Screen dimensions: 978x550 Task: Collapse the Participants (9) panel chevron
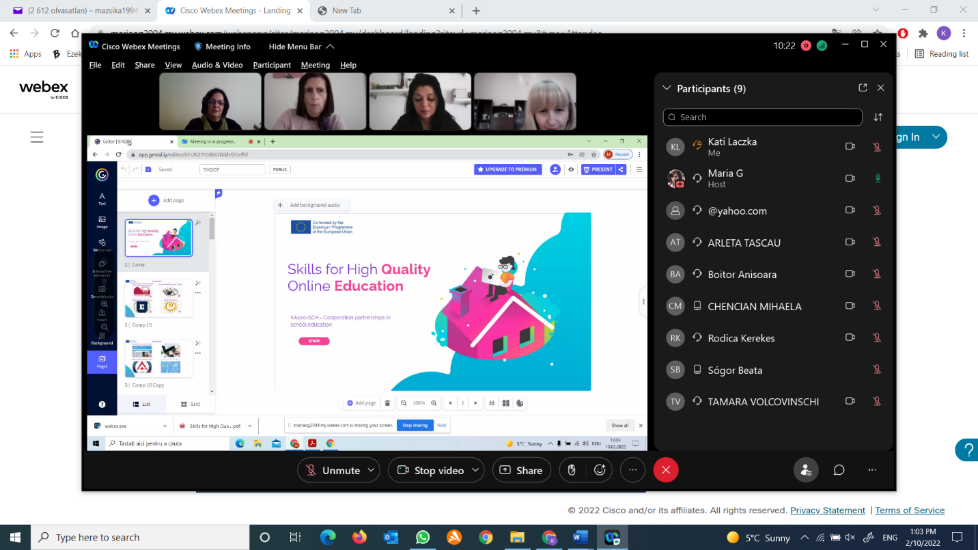667,88
